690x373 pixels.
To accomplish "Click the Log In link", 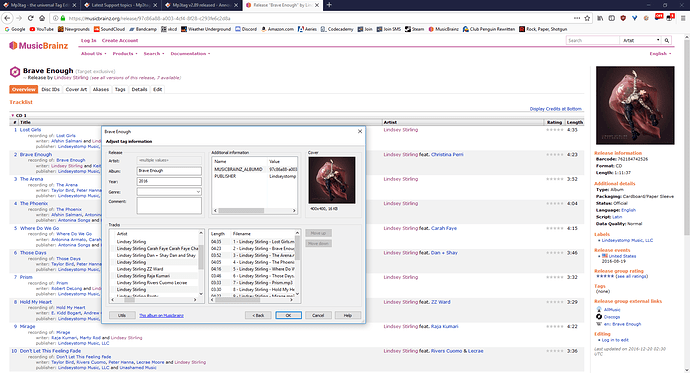I will click(88, 40).
